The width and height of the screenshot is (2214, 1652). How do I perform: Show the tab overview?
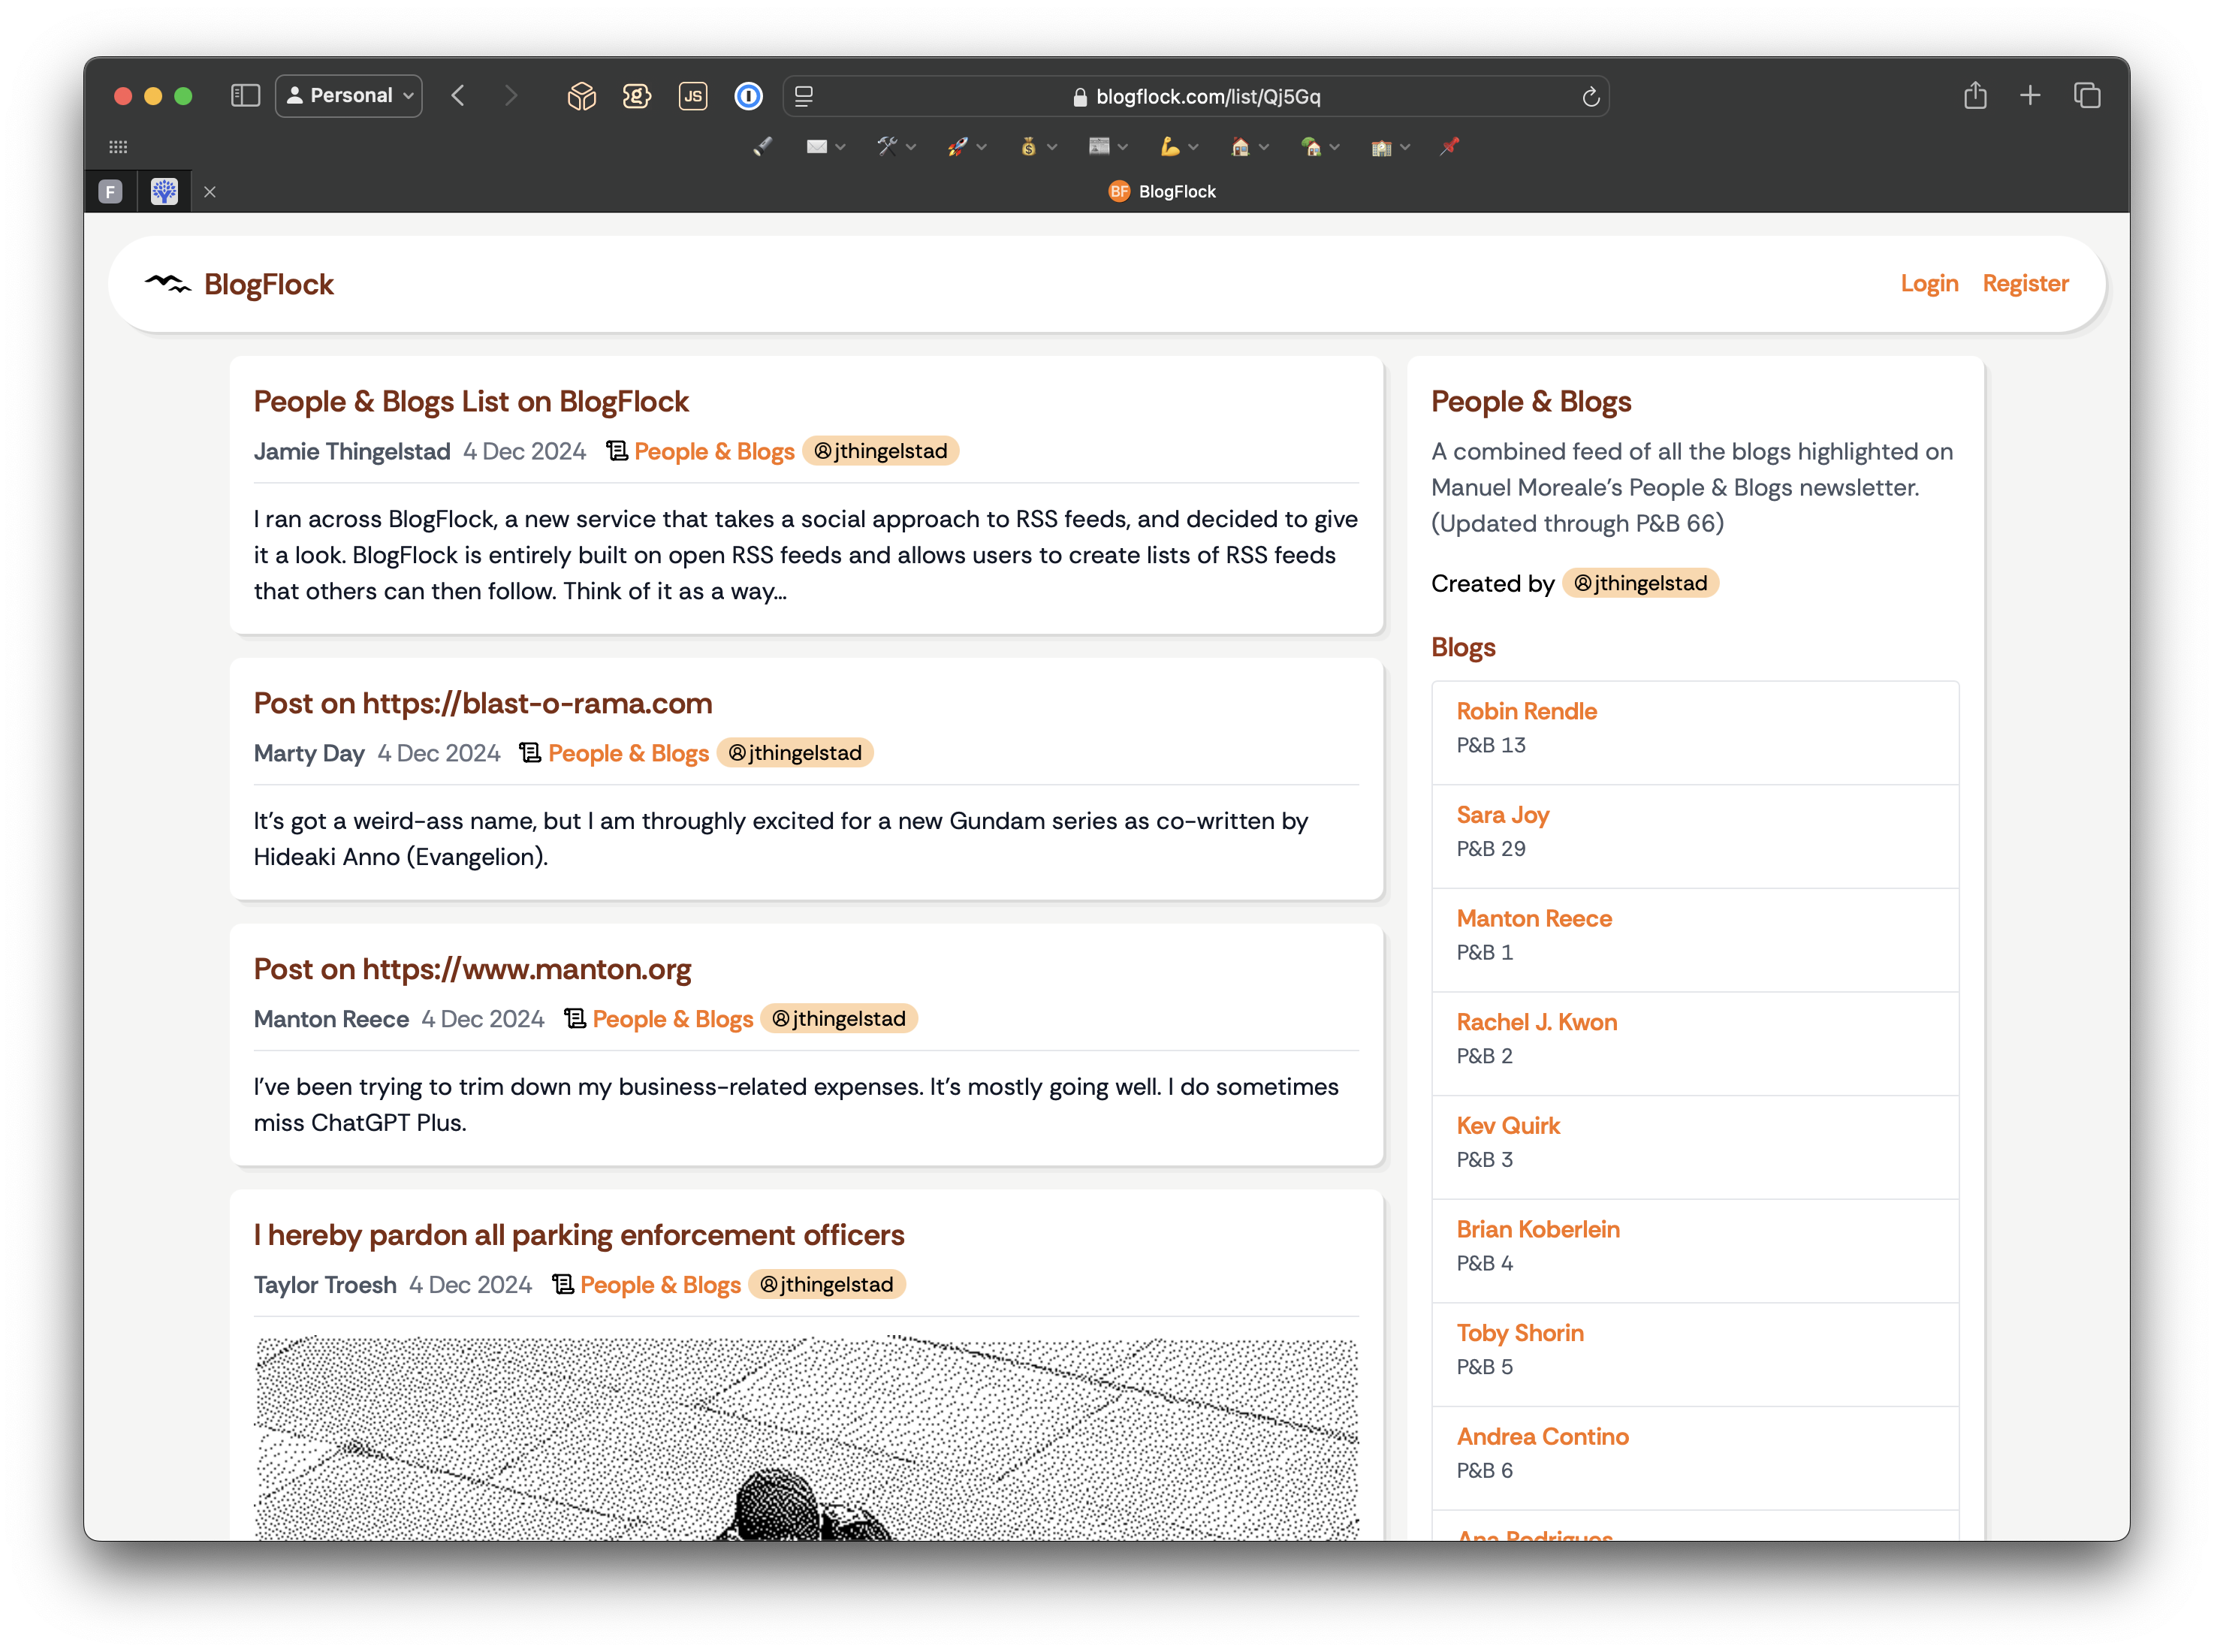tap(2086, 96)
